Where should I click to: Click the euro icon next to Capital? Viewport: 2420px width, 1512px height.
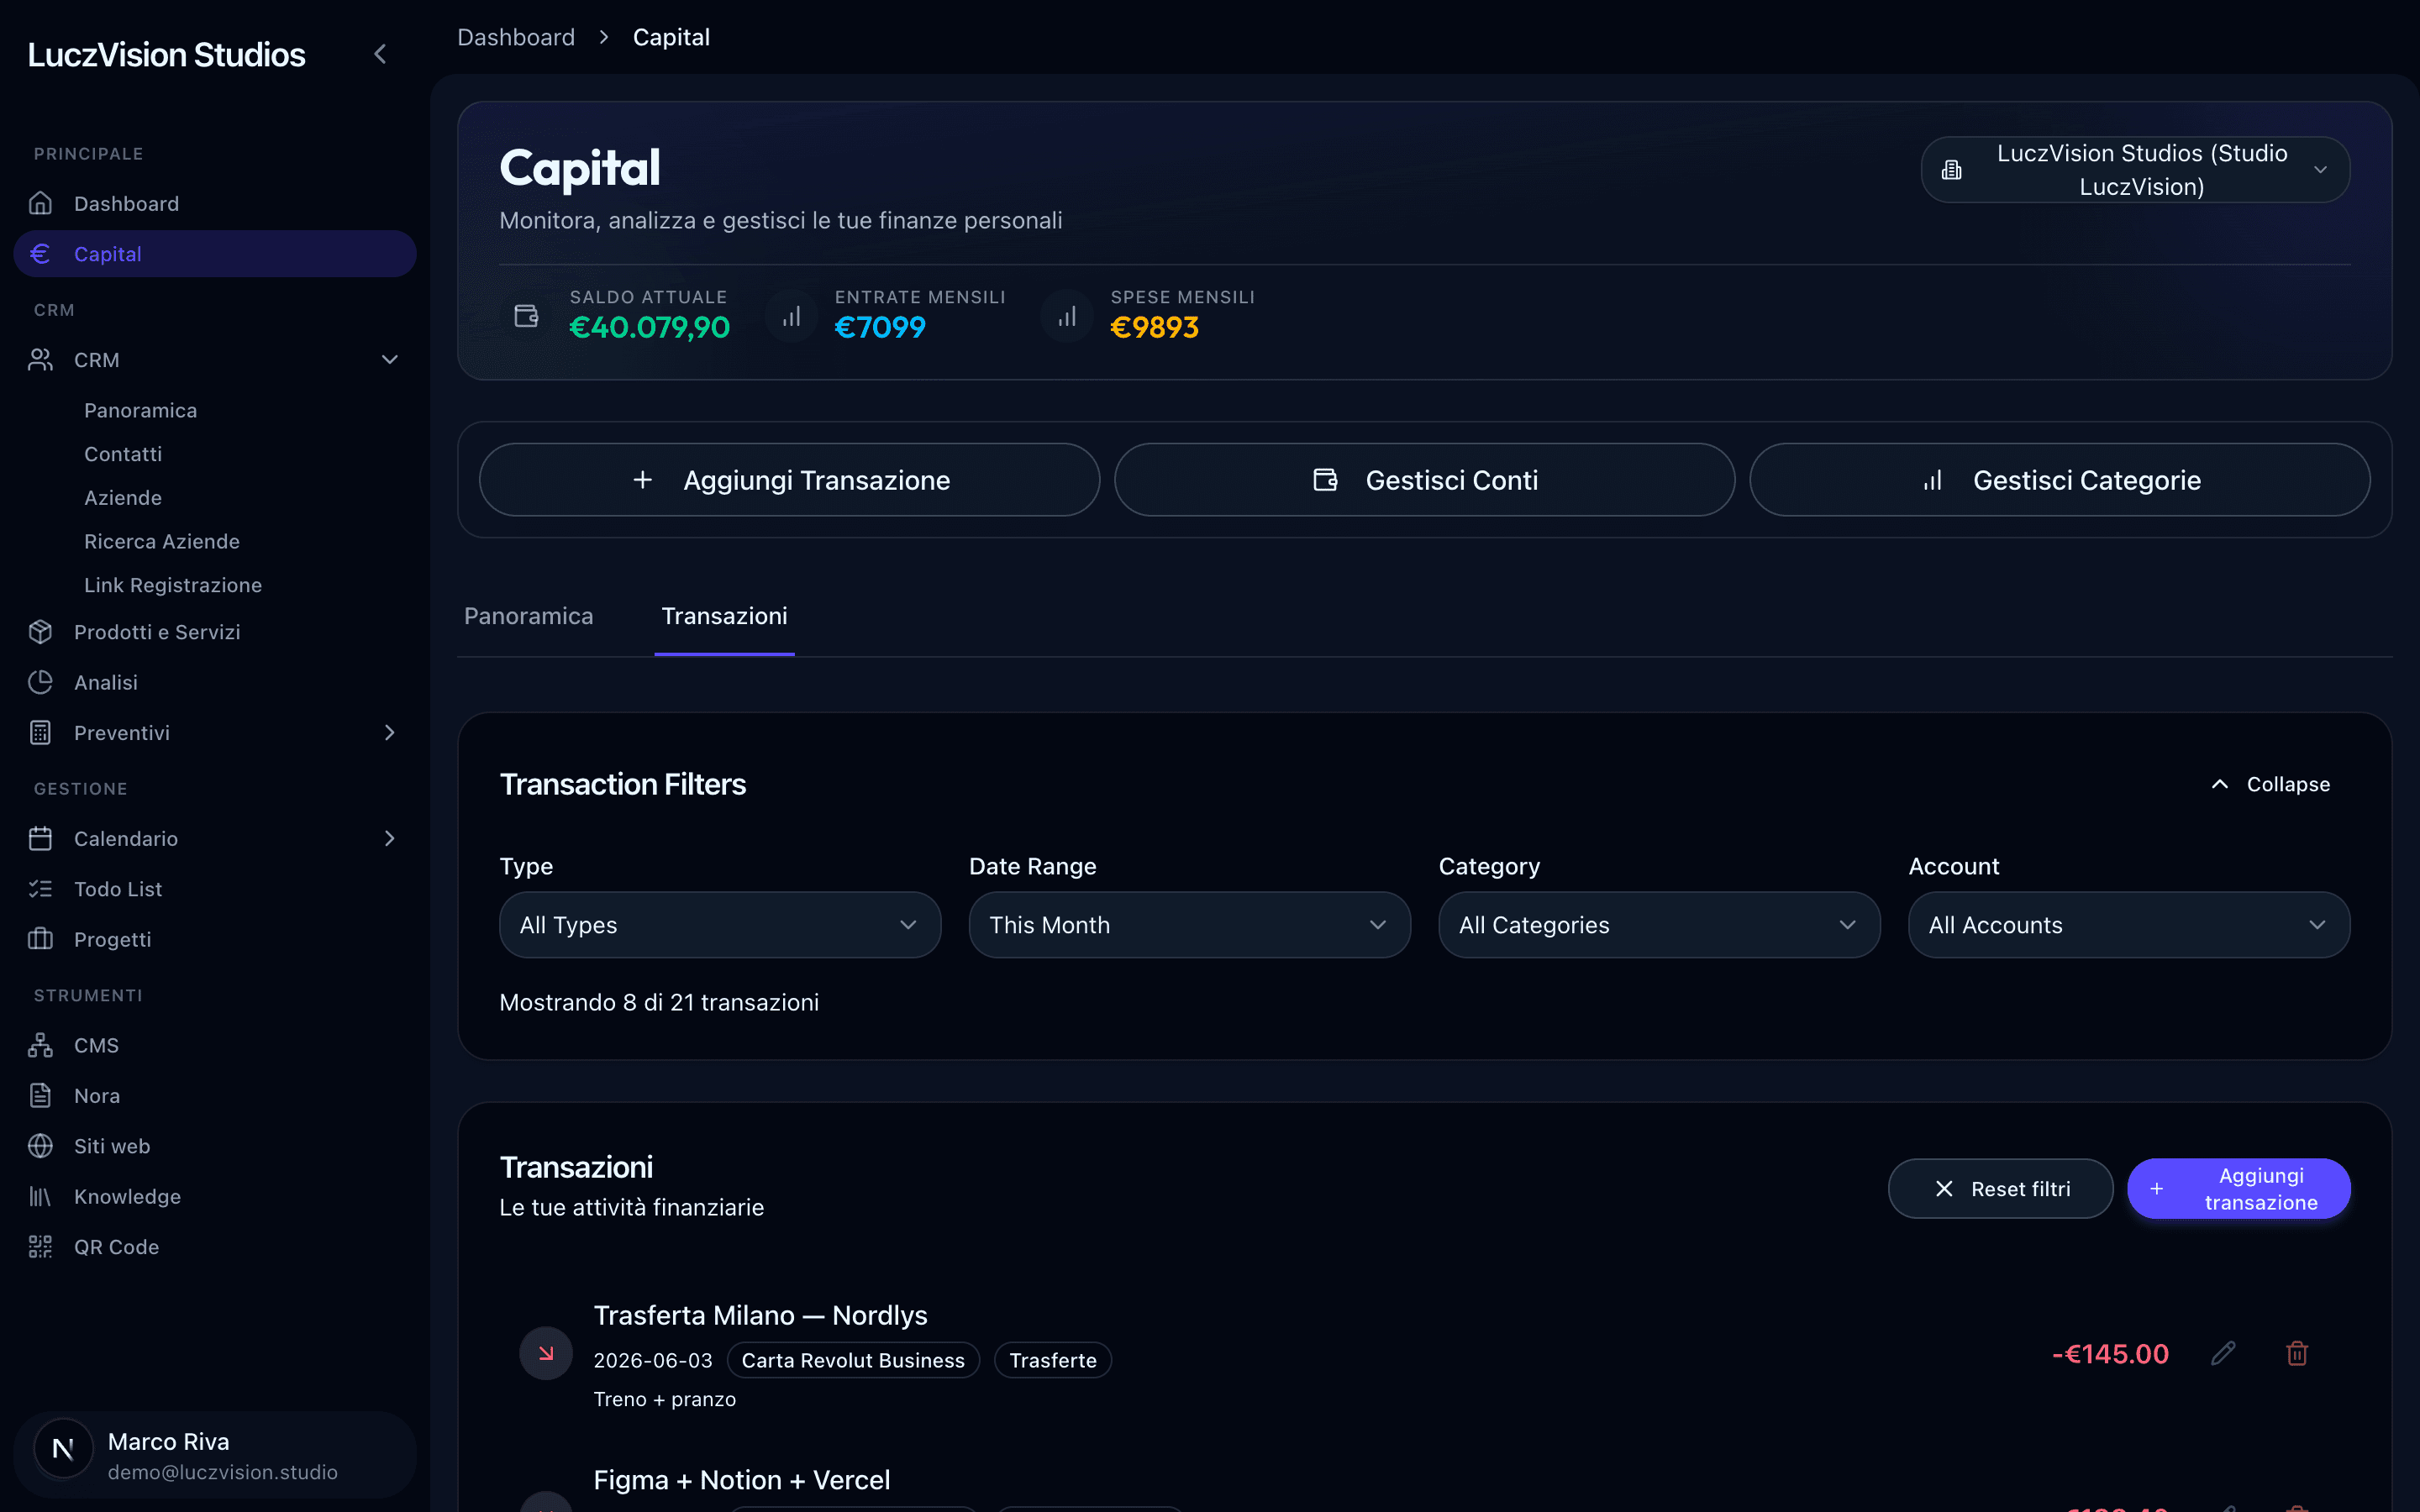[40, 254]
